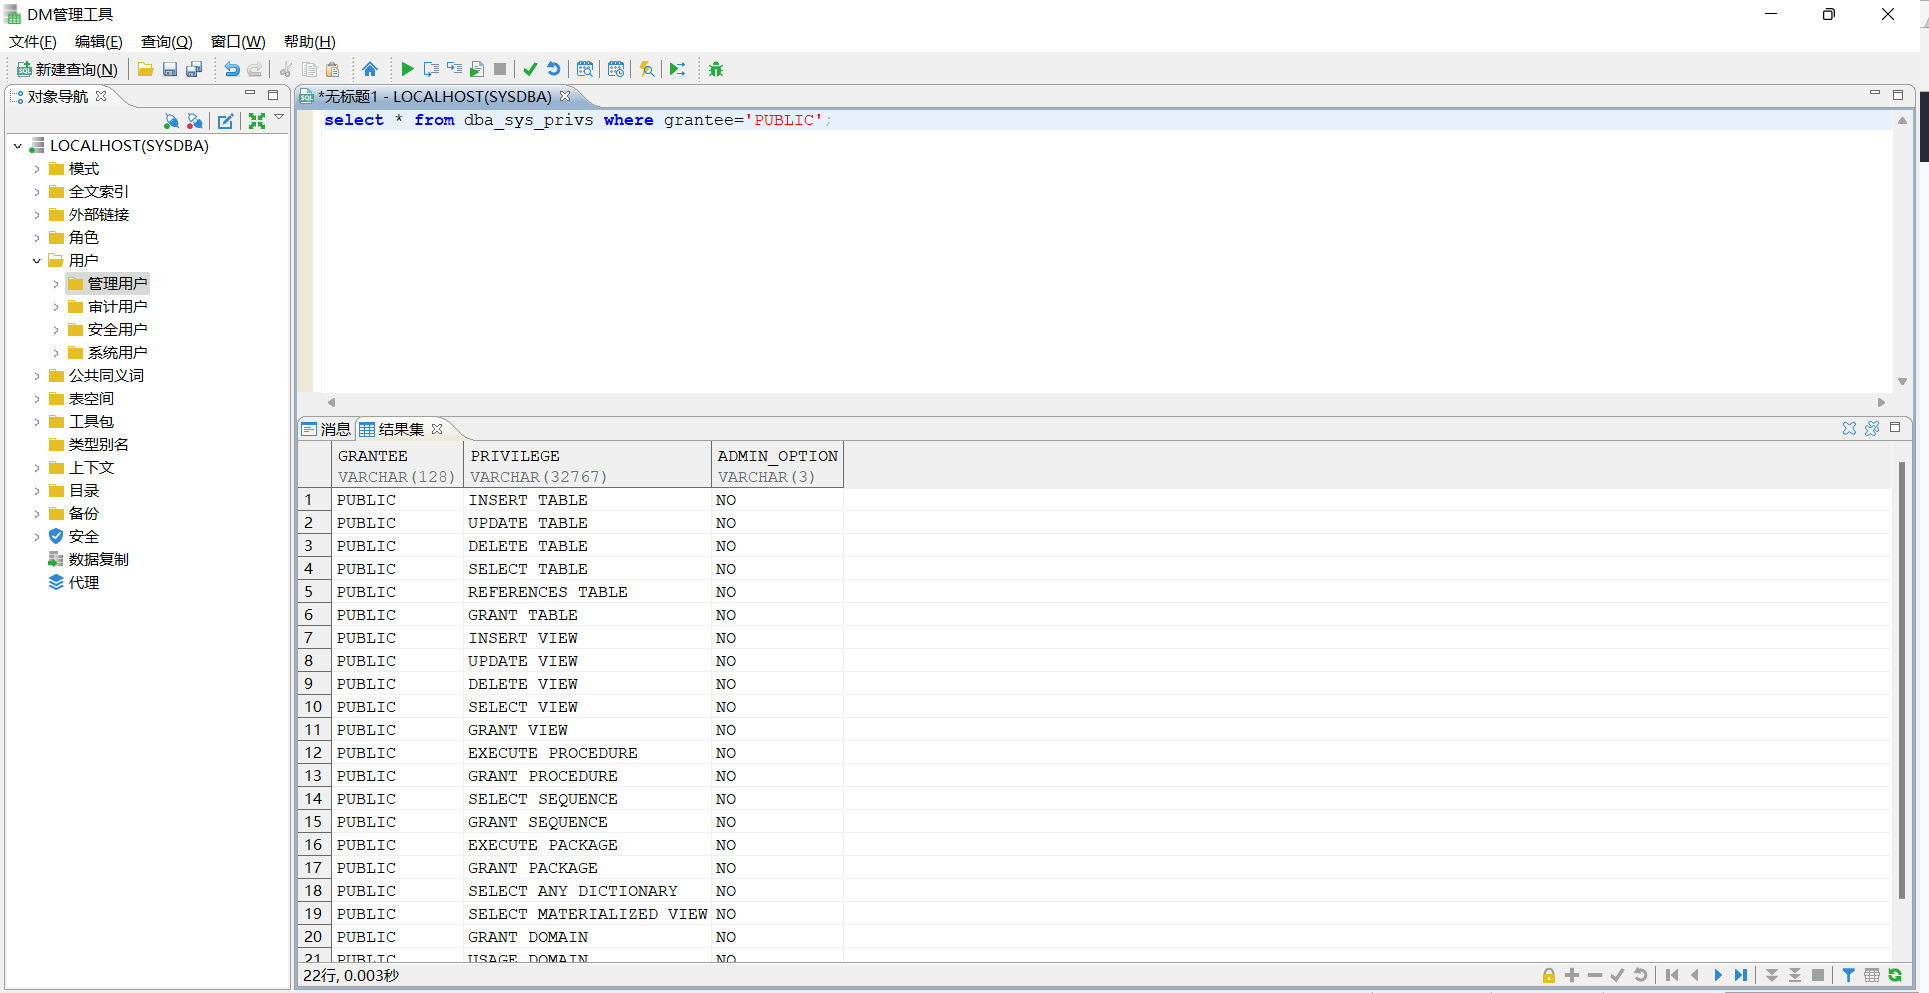Click the green collapse-all arrows in navigator
This screenshot has height=993, width=1929.
pyautogui.click(x=257, y=121)
